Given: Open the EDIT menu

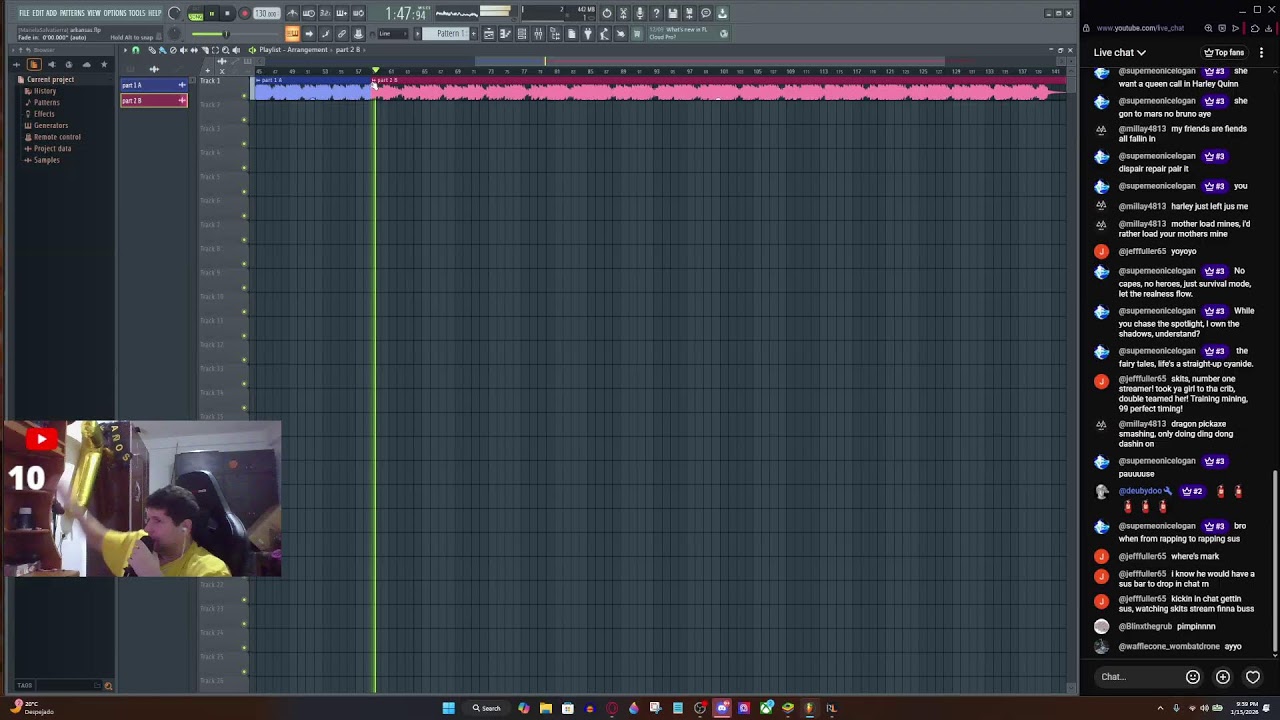Looking at the screenshot, I should coord(38,13).
